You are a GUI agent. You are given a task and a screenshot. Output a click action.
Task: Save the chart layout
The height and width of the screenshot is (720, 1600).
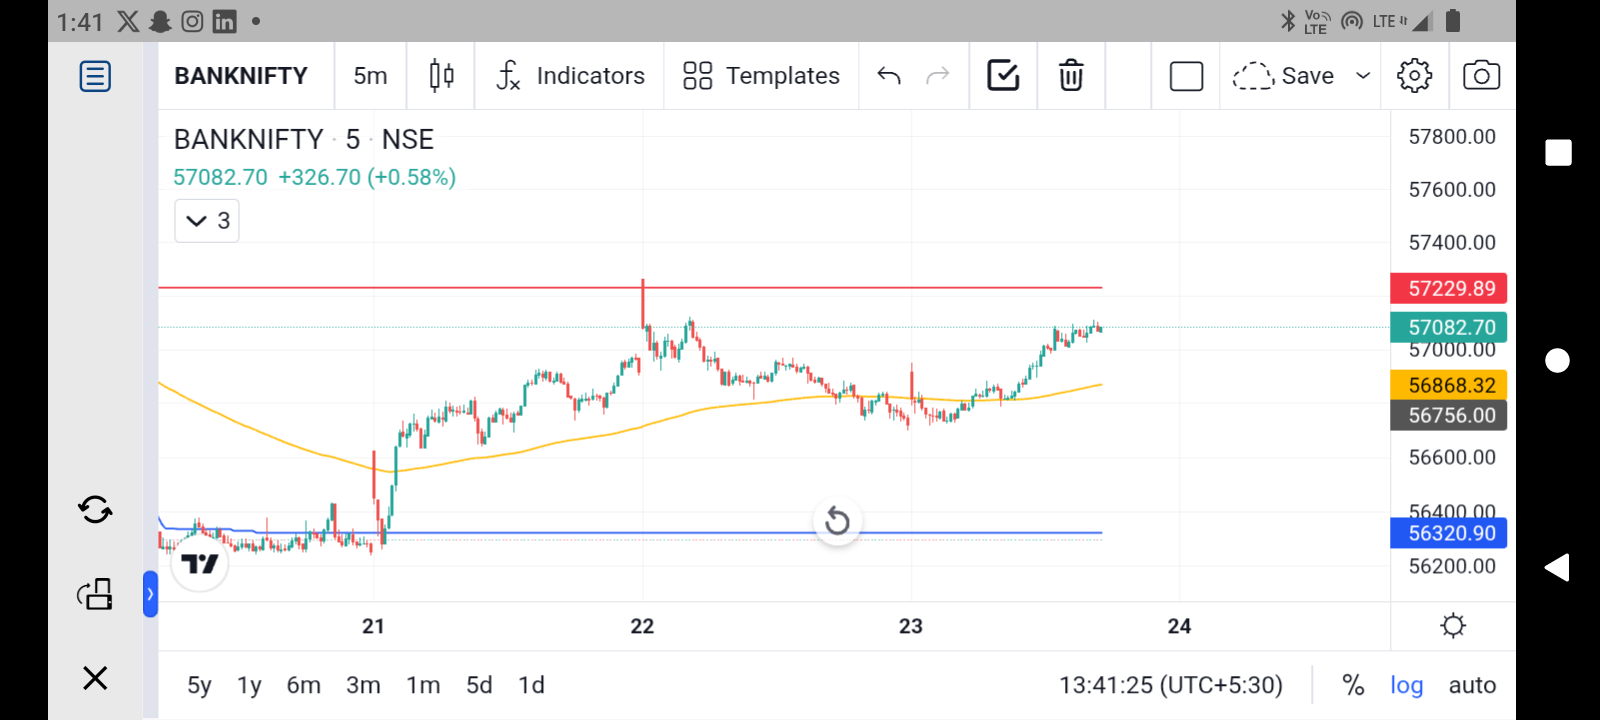click(1284, 76)
